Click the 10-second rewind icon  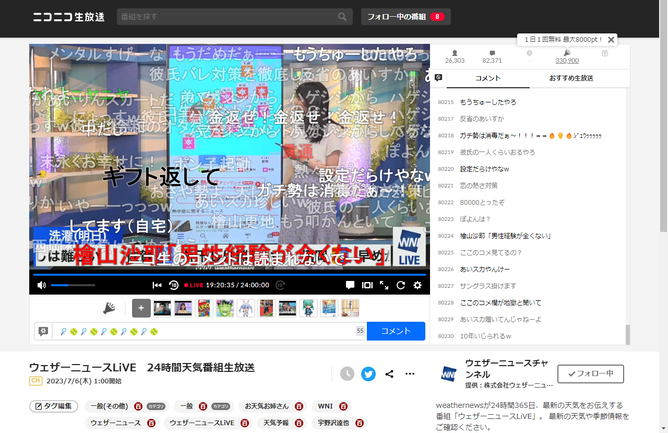173,285
